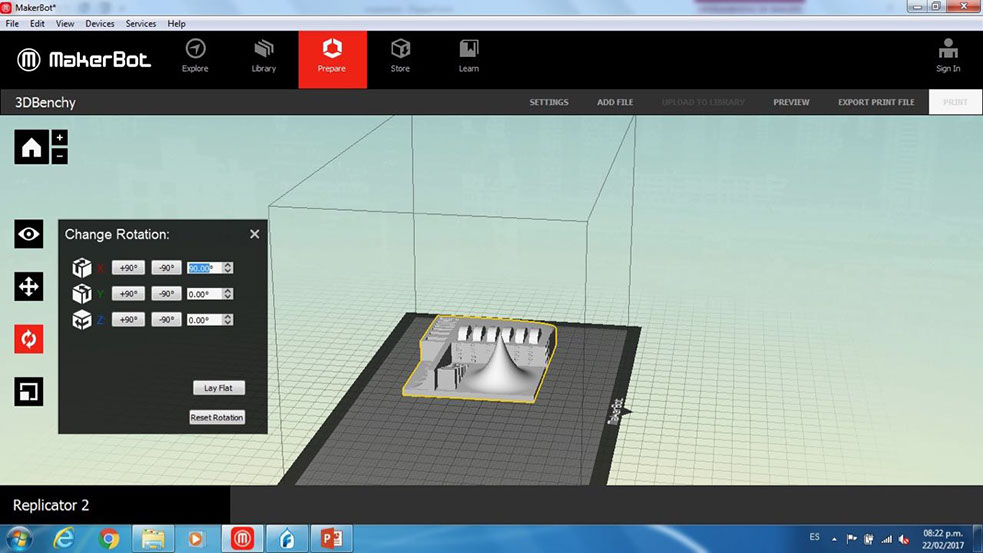Image resolution: width=983 pixels, height=553 pixels.
Task: Rotate Z axis by -90°
Action: [166, 320]
